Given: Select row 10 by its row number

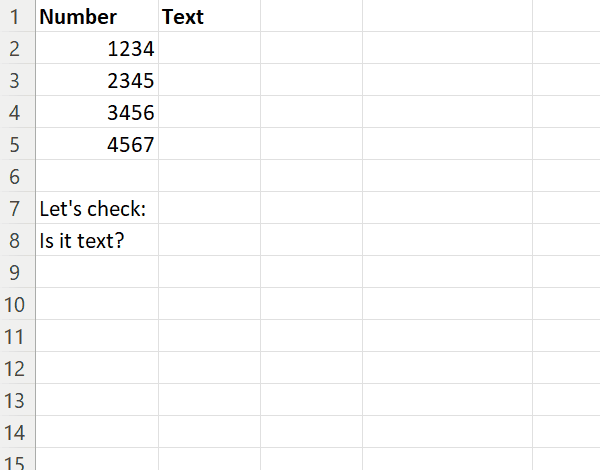Looking at the screenshot, I should tap(16, 304).
